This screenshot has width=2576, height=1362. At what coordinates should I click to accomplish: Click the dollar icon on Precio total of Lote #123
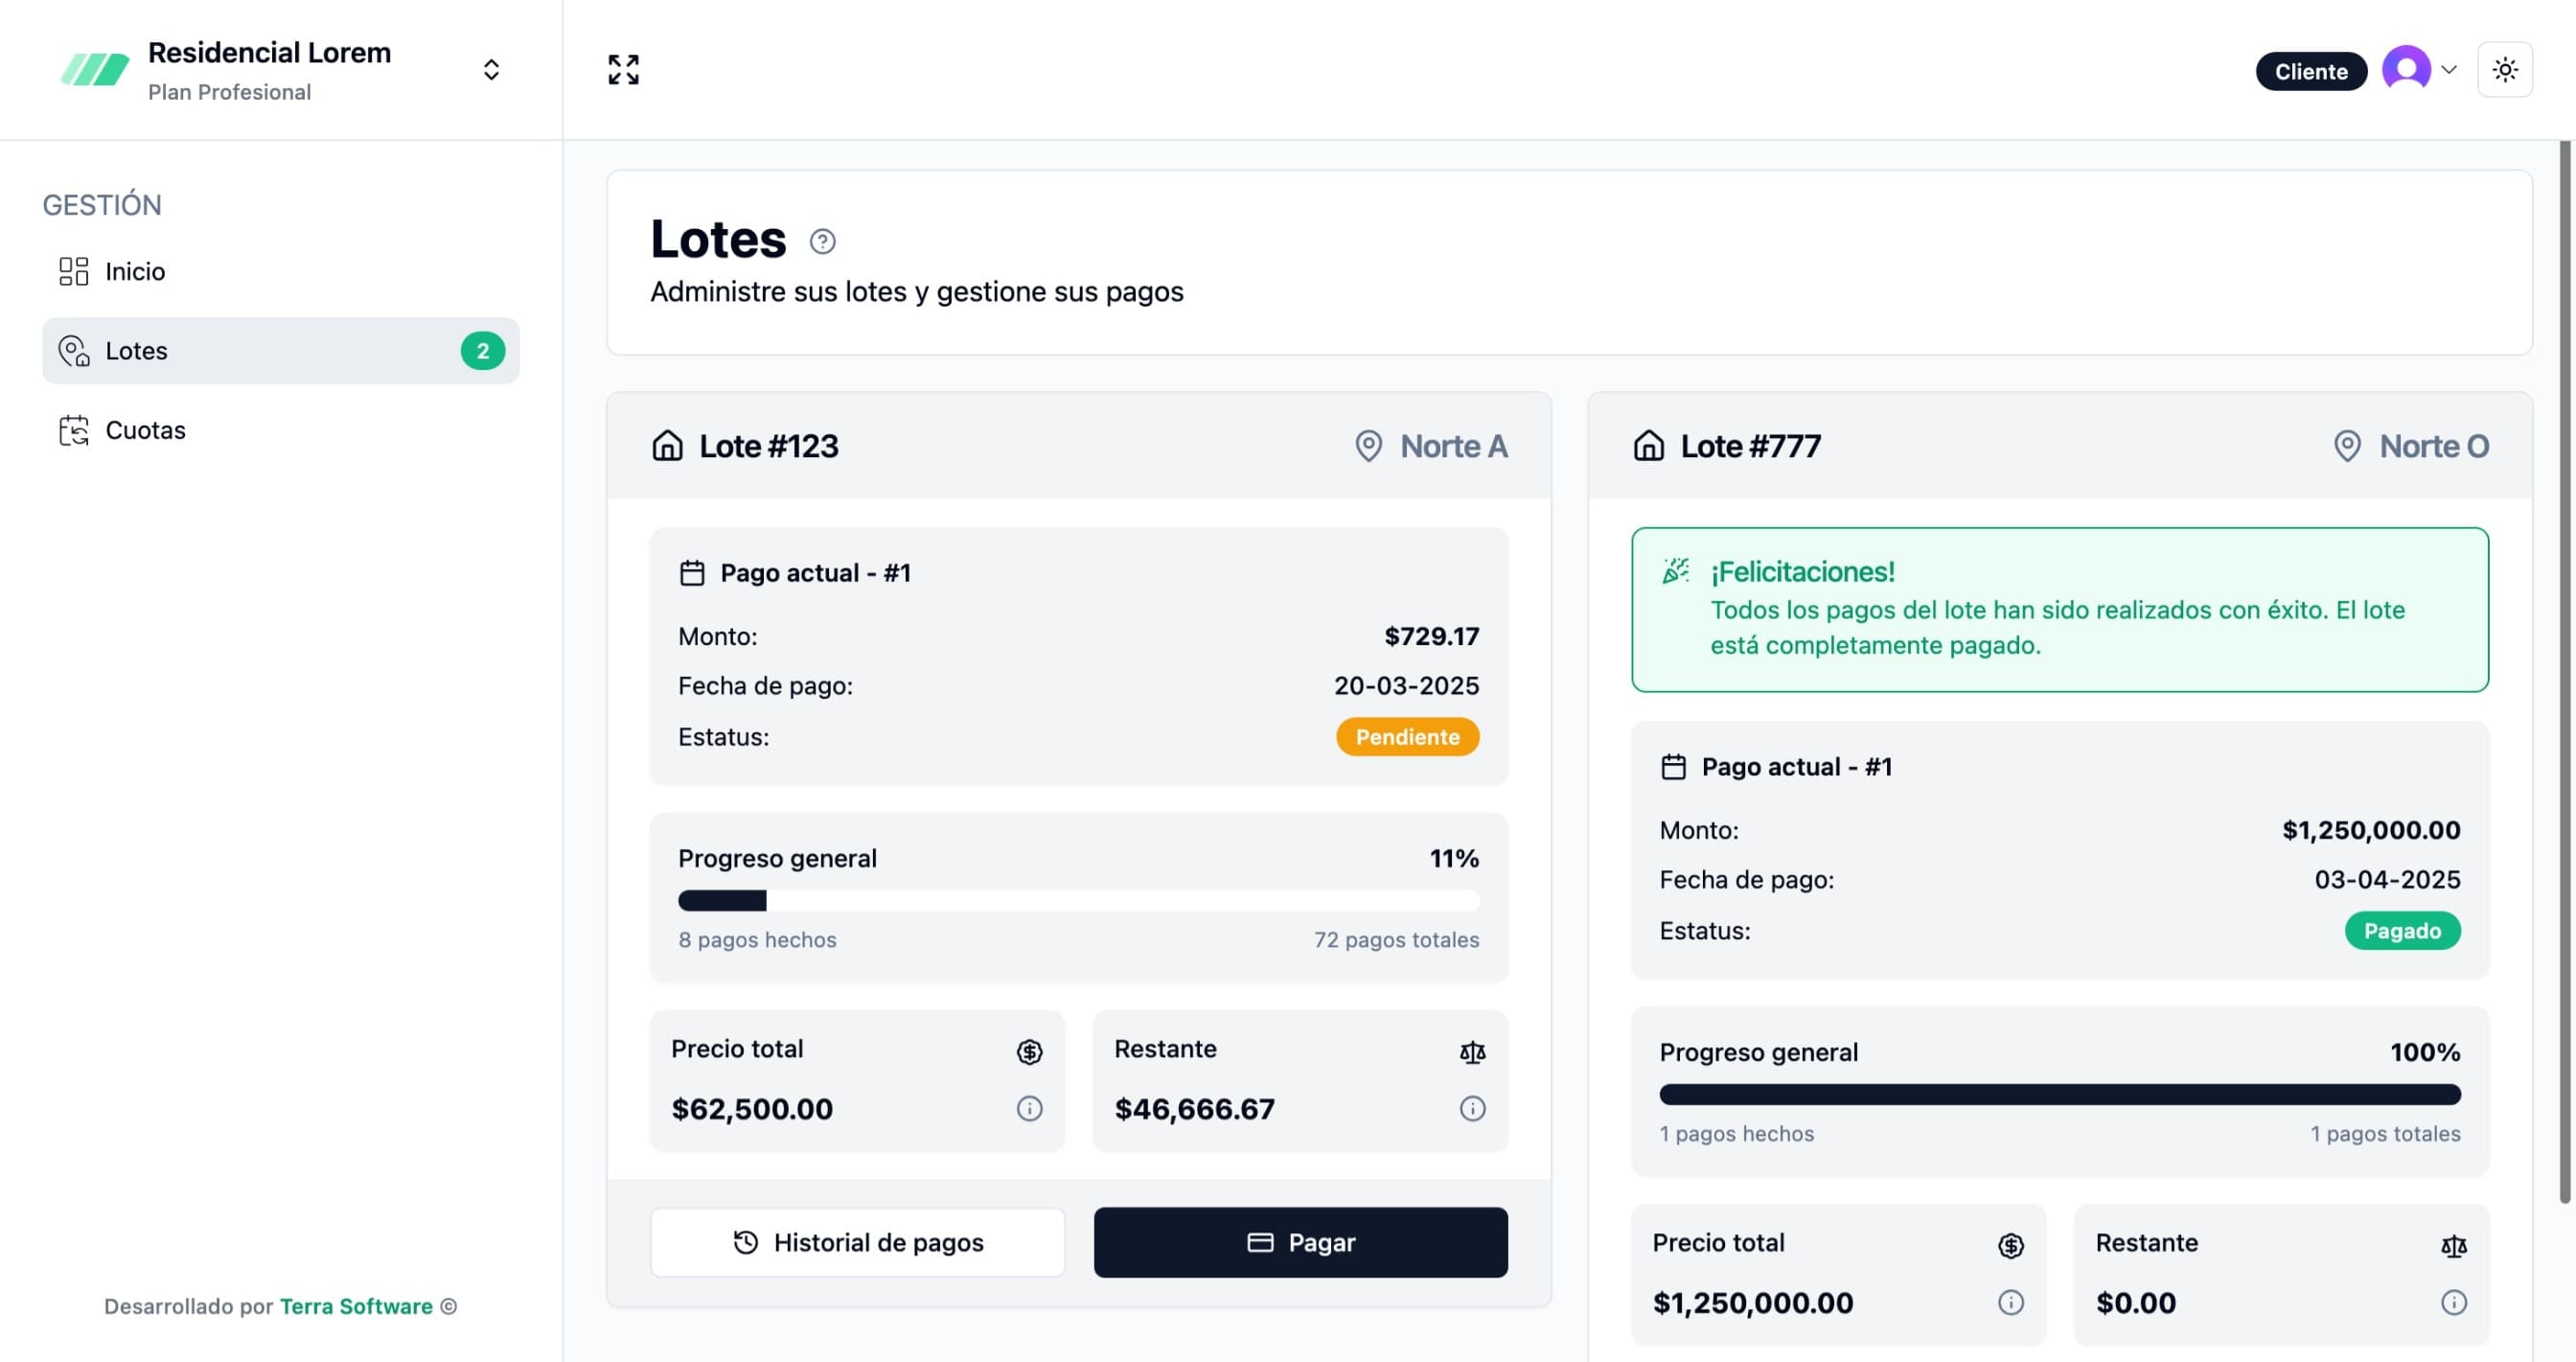point(1030,1051)
